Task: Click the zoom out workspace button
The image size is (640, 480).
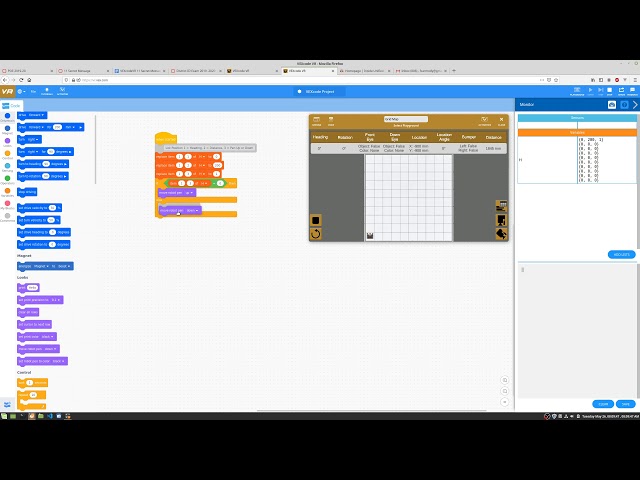Action: point(505,391)
